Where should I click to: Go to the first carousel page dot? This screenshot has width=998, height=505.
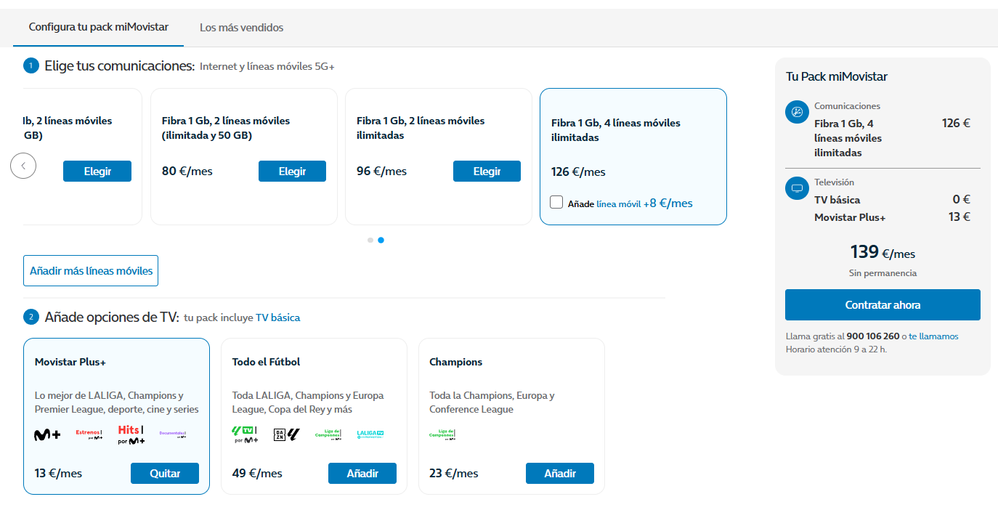370,240
